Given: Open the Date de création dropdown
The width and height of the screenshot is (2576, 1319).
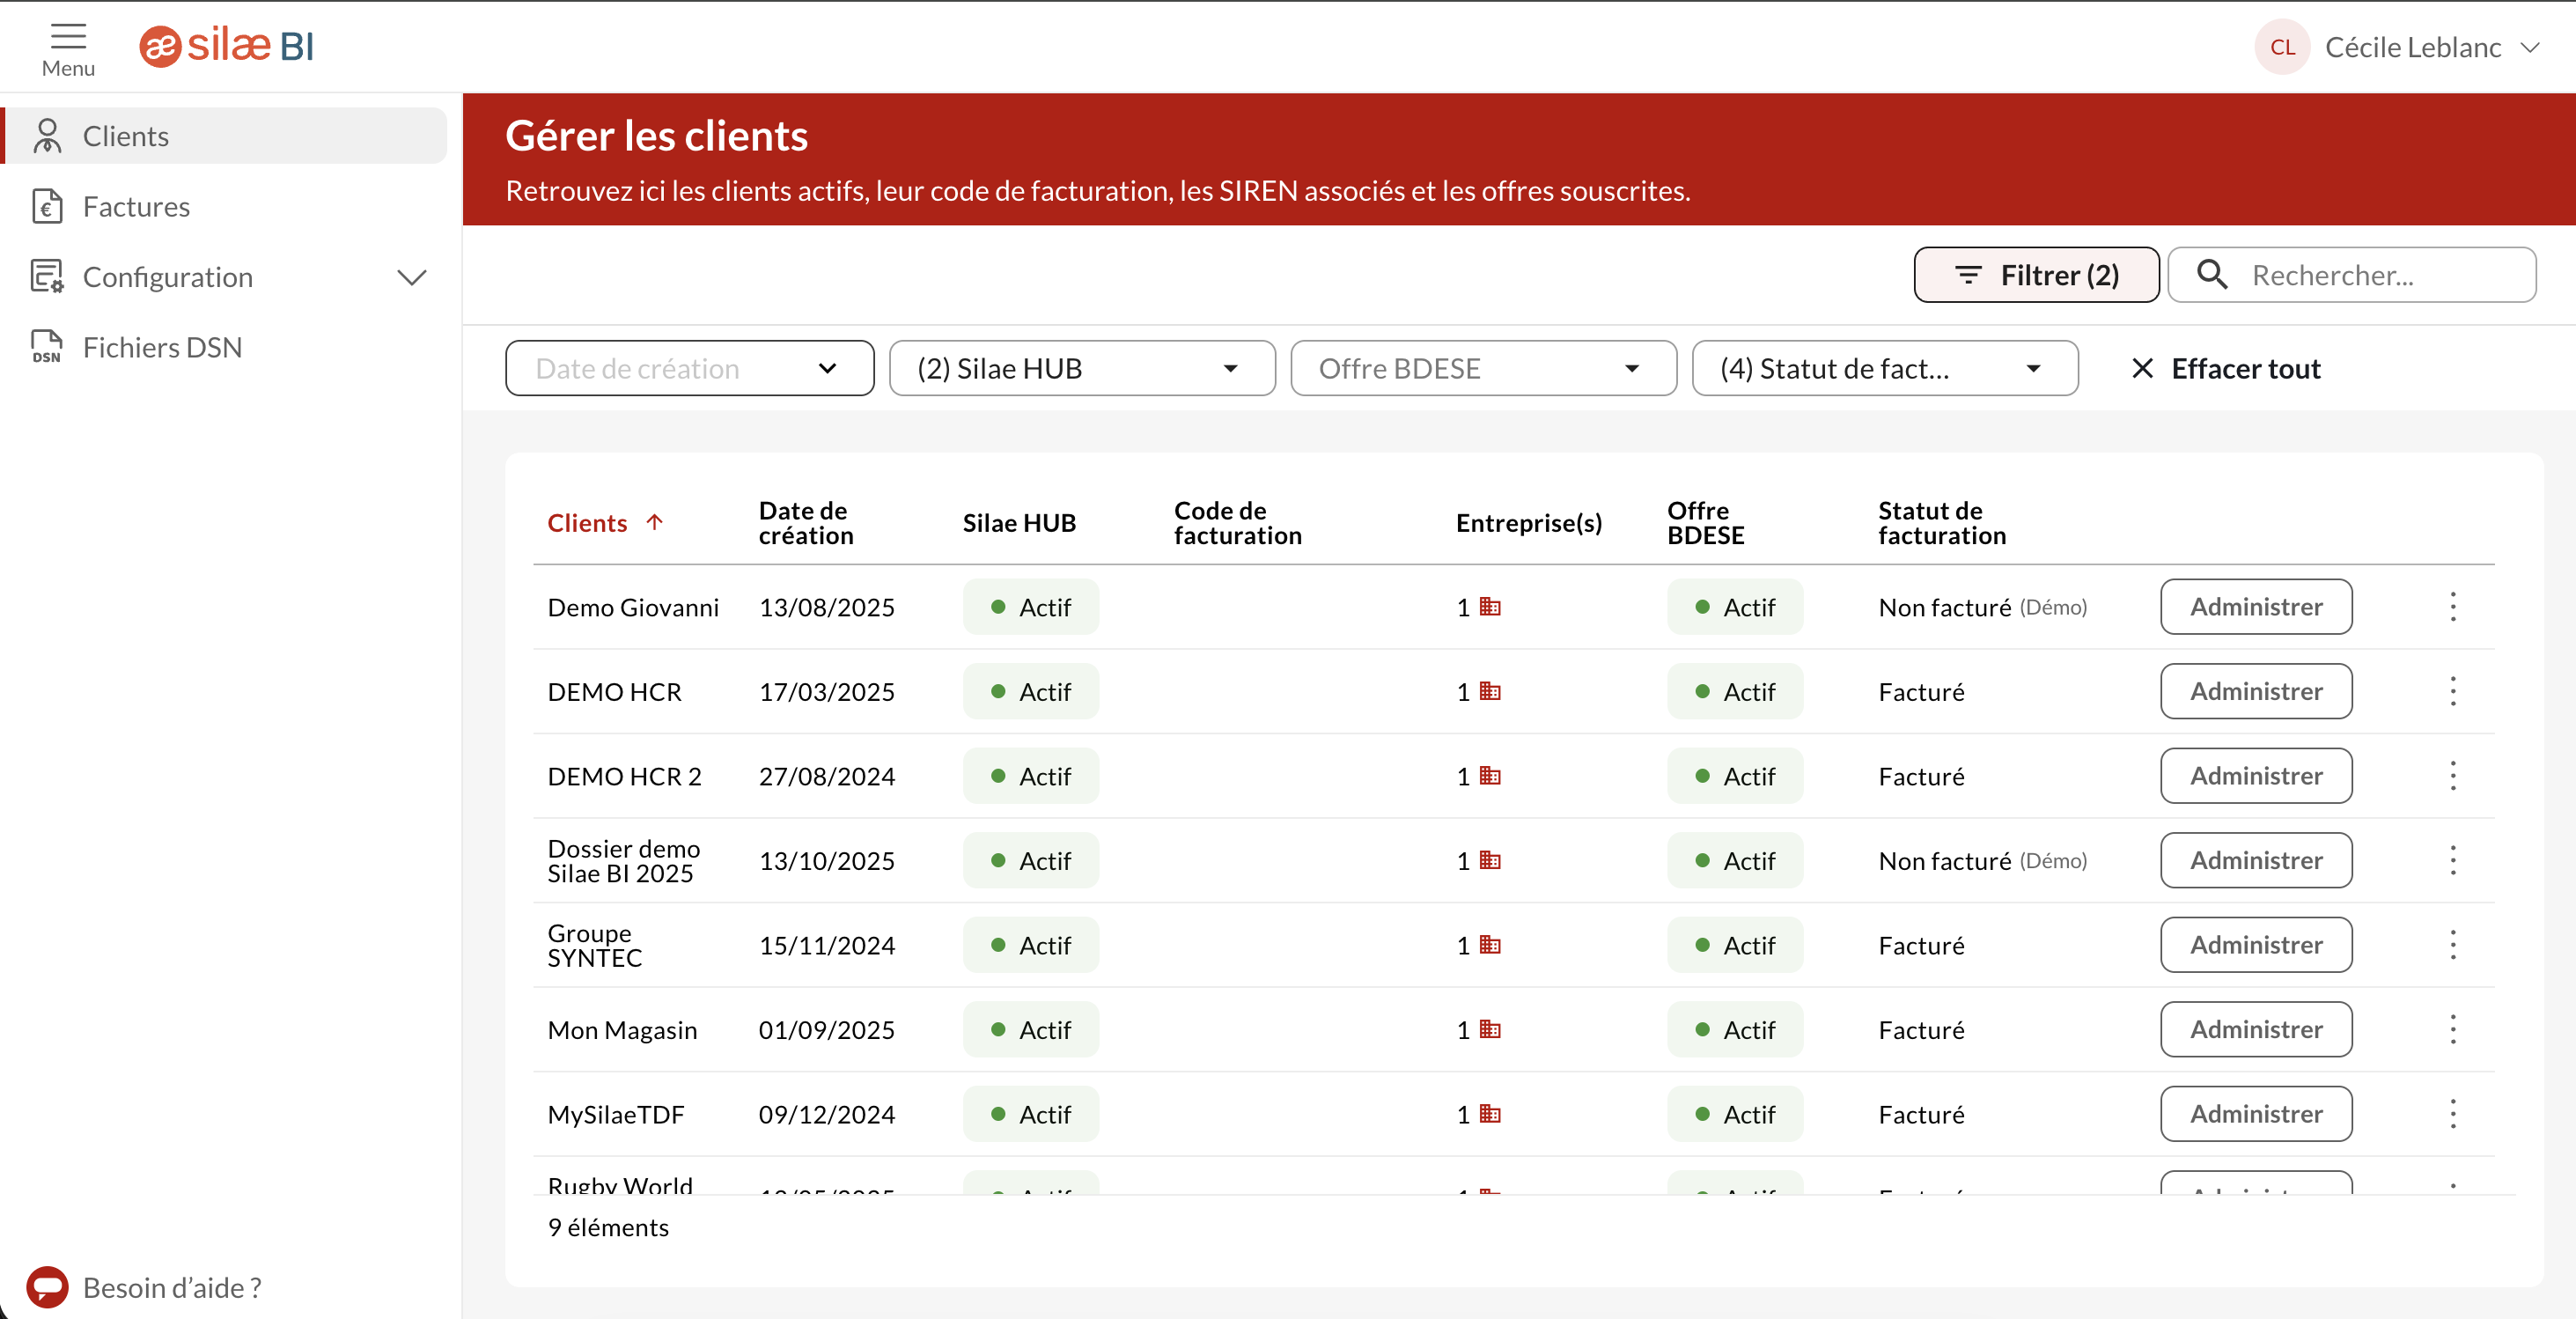Looking at the screenshot, I should [689, 369].
